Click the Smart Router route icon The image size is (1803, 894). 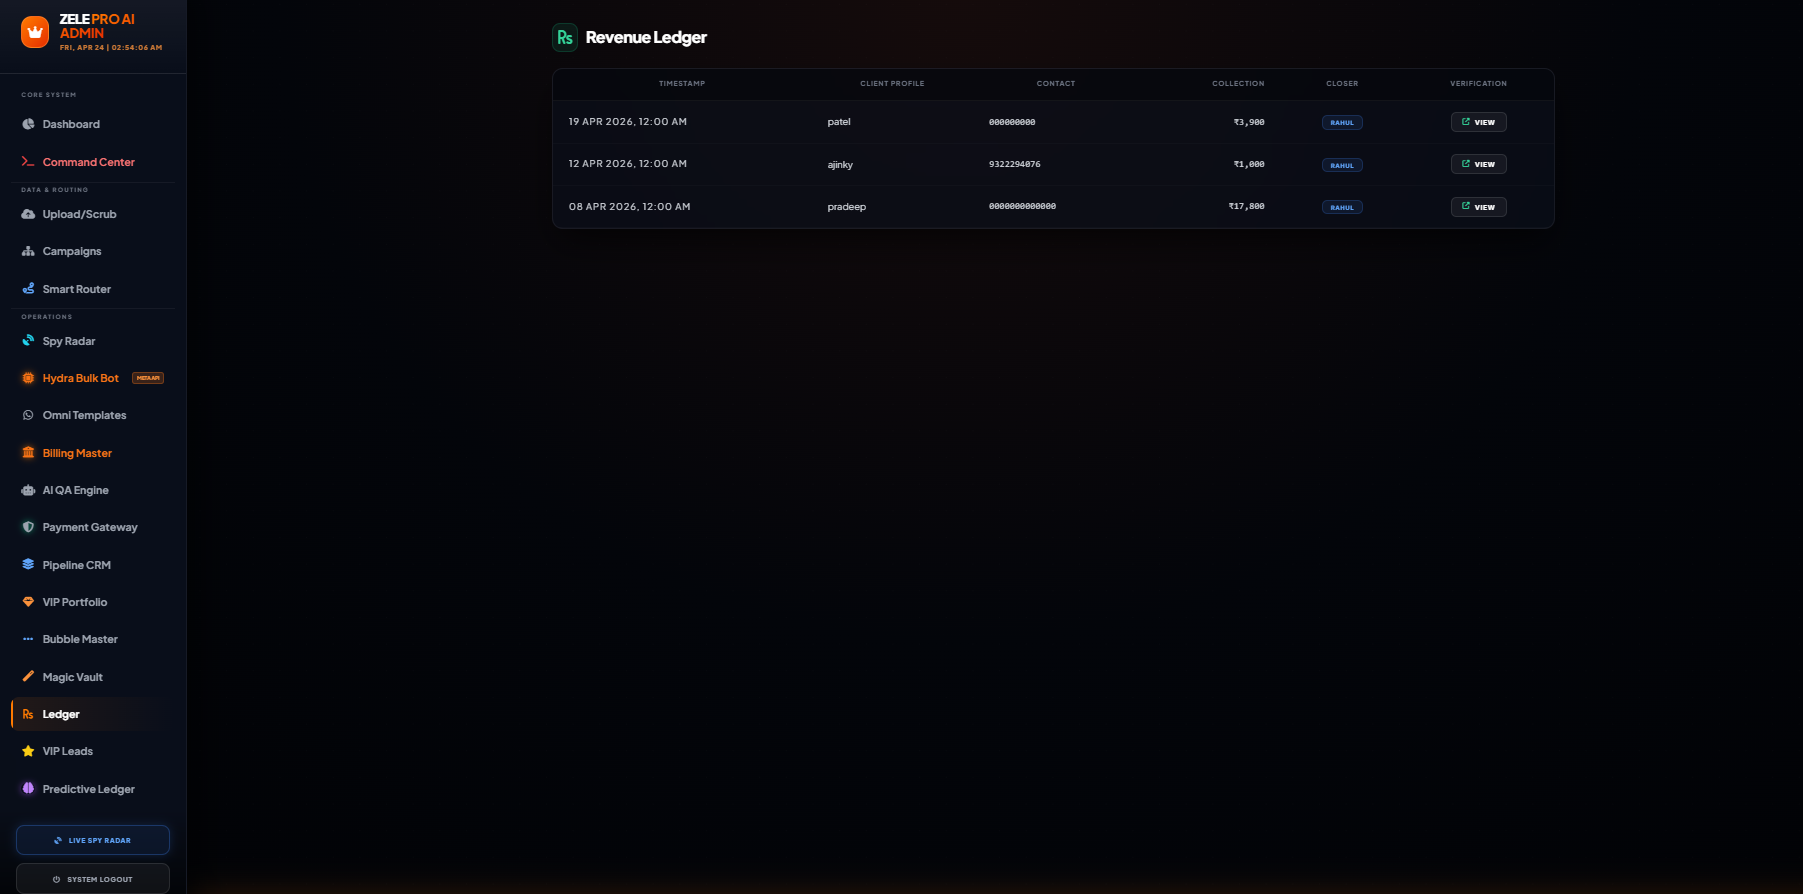(28, 288)
